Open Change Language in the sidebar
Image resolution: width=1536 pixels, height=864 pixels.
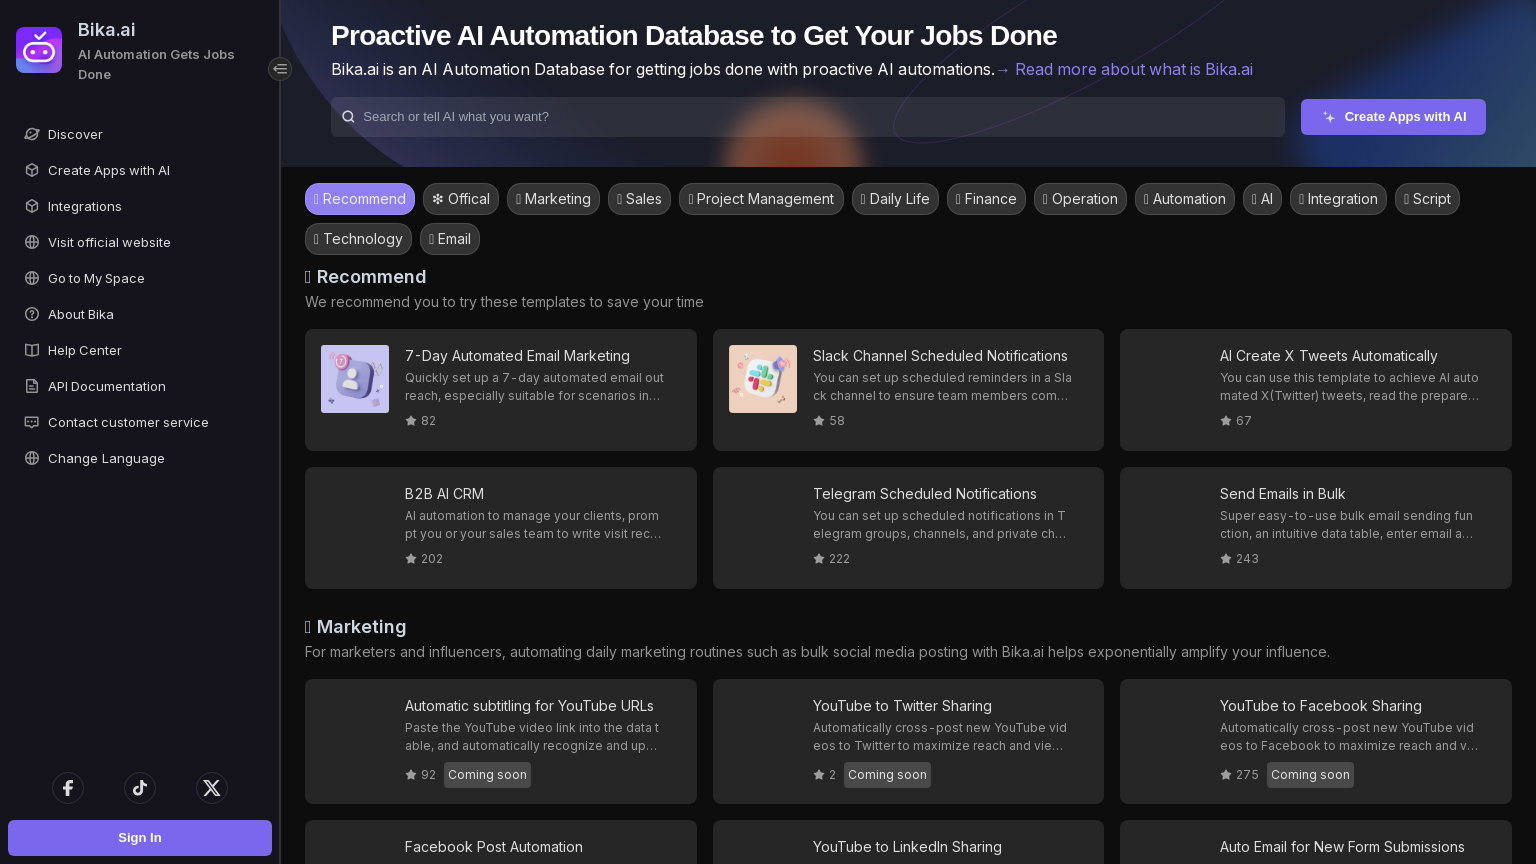pyautogui.click(x=106, y=458)
